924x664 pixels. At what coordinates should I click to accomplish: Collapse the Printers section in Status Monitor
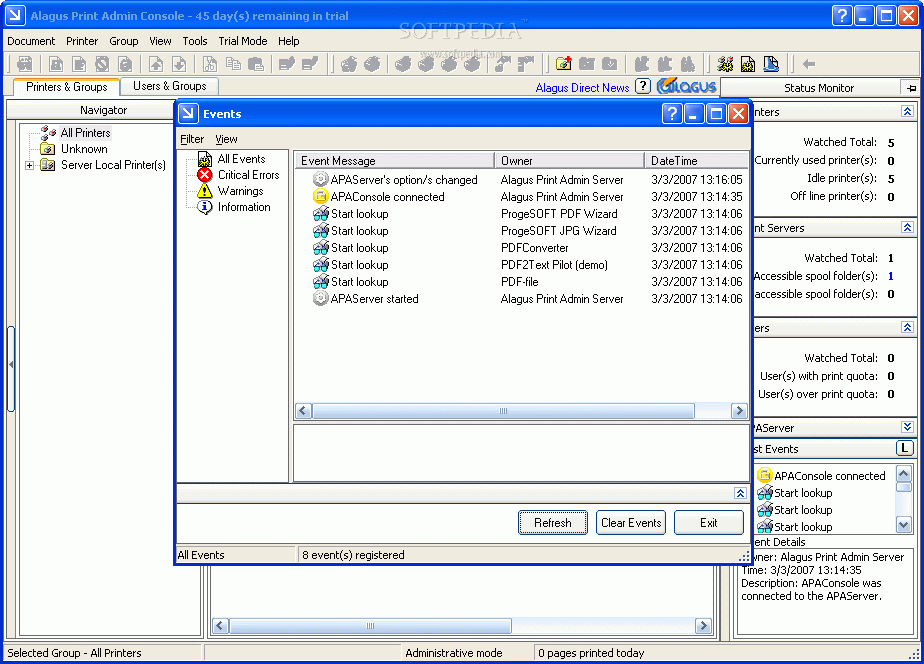tap(908, 111)
